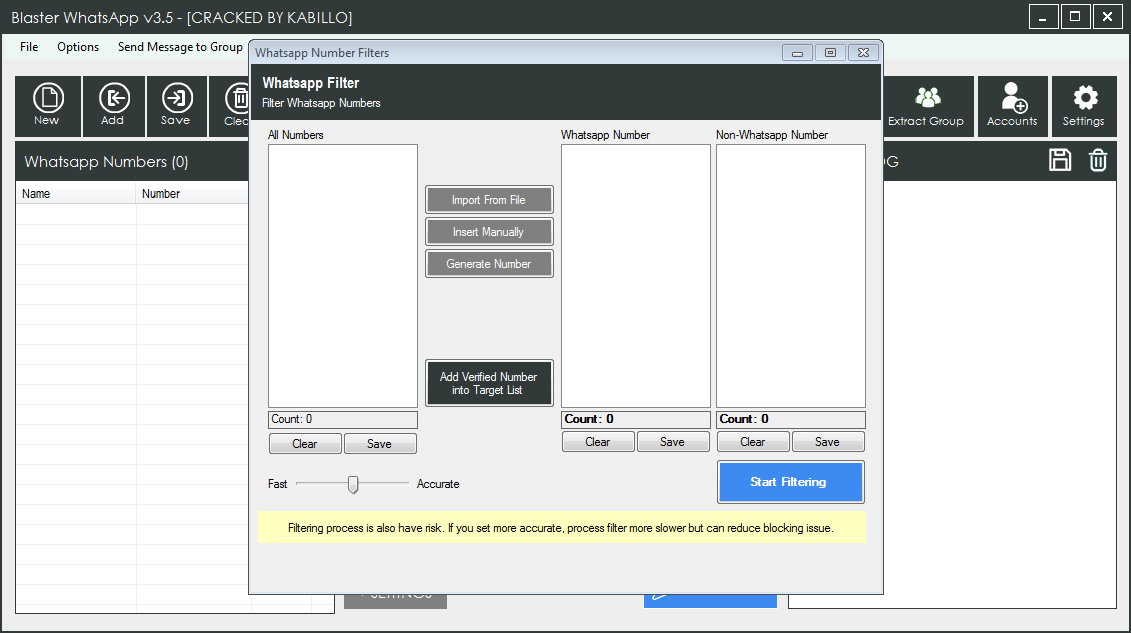Click the Name column header
This screenshot has width=1131, height=633.
tap(76, 193)
